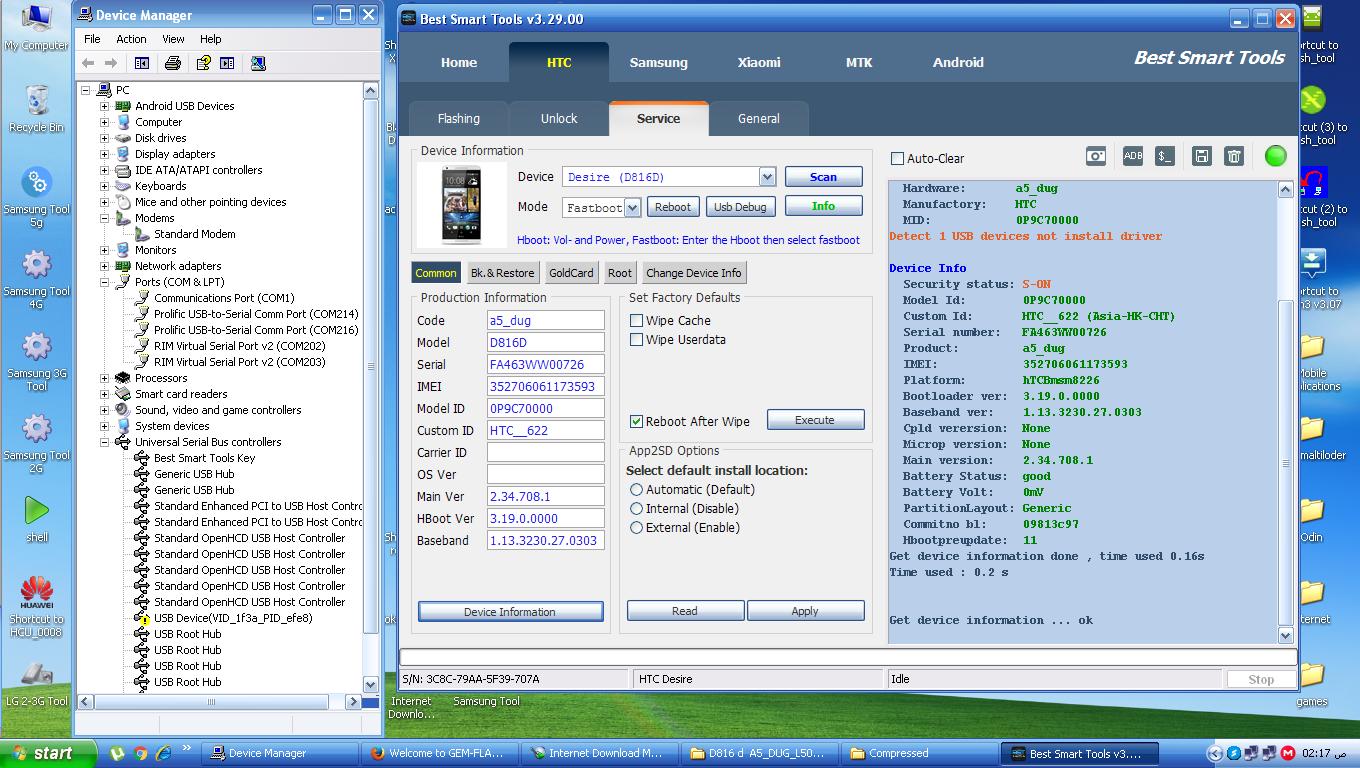Clear the log with the trash icon
1360x768 pixels.
coord(1235,156)
